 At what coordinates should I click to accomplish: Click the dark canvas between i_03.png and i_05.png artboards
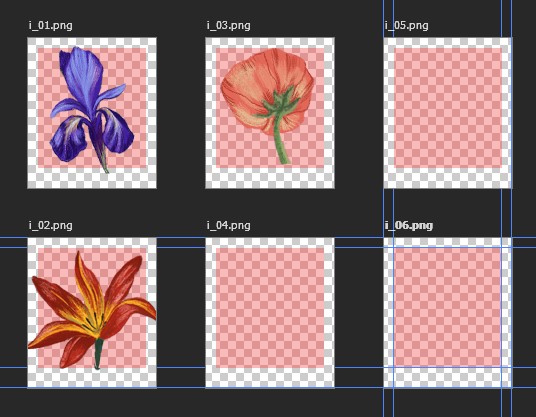pyautogui.click(x=359, y=113)
